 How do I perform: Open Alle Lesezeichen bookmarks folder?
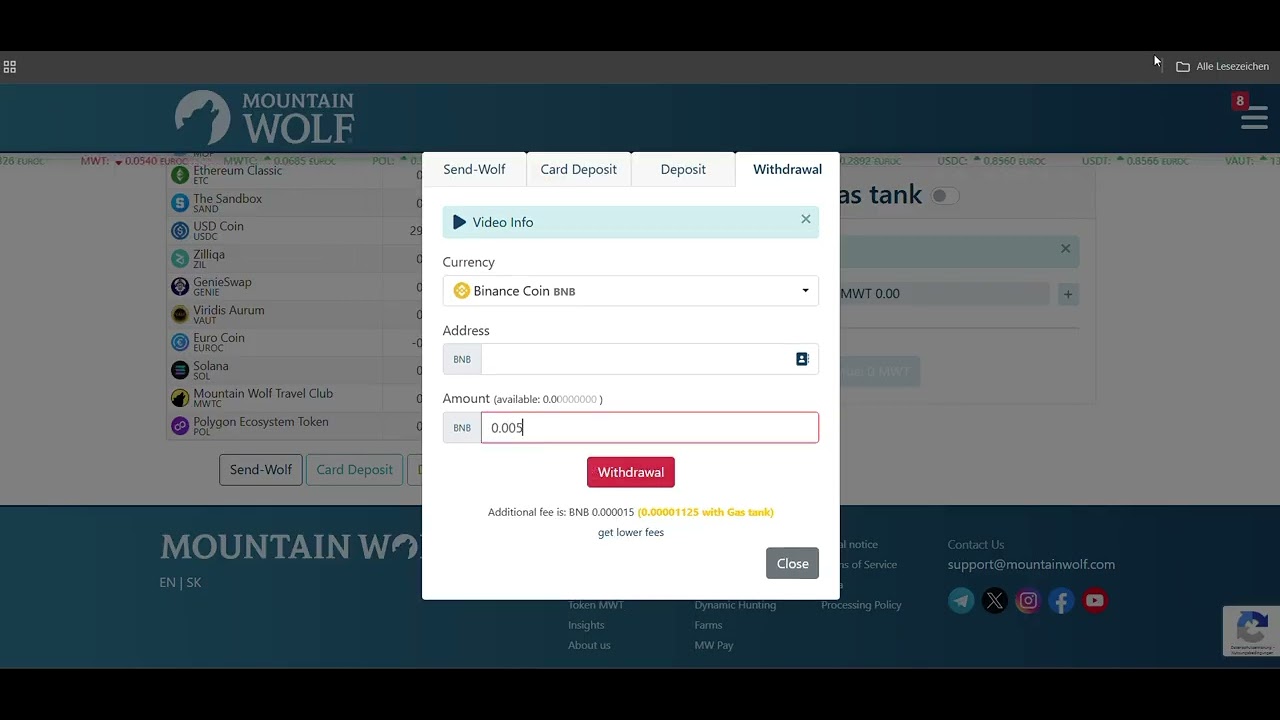pos(1222,66)
